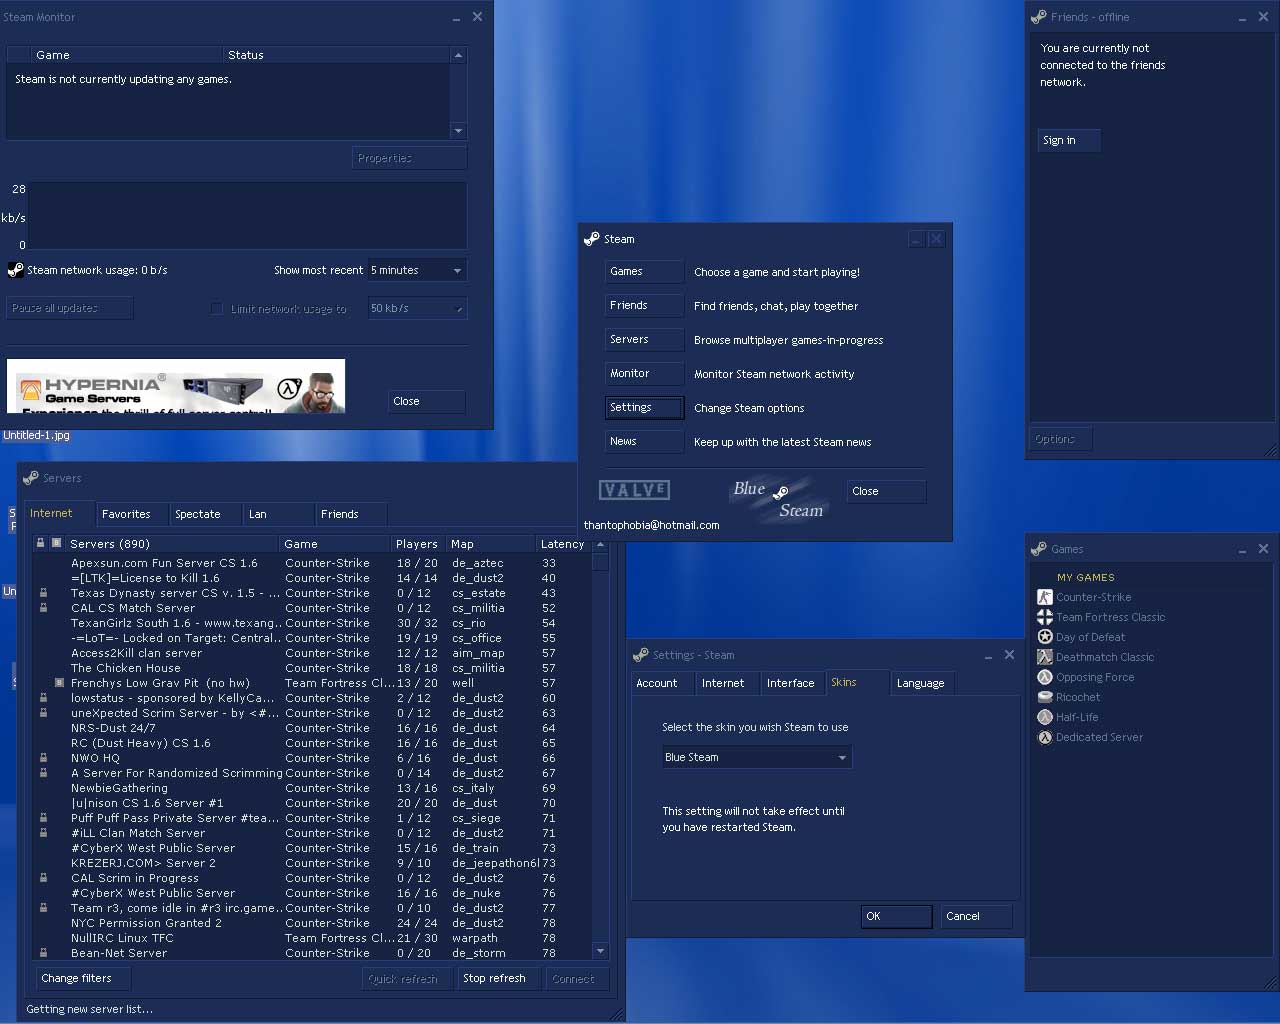Select Bean-Net Server row
The height and width of the screenshot is (1024, 1280).
click(312, 953)
